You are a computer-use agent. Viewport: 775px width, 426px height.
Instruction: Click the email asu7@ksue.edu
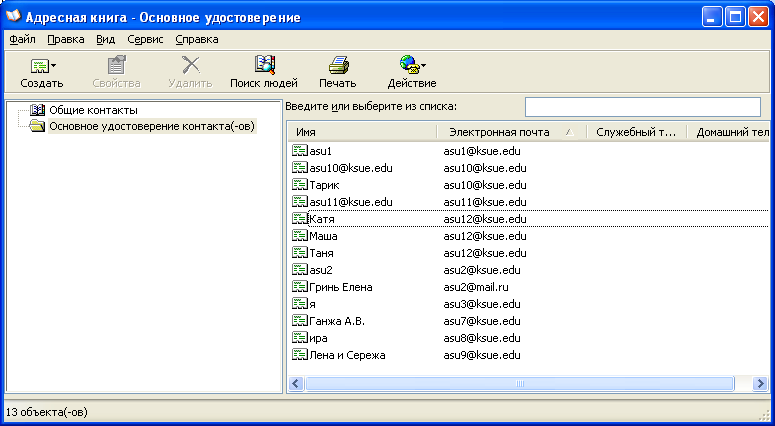482,321
